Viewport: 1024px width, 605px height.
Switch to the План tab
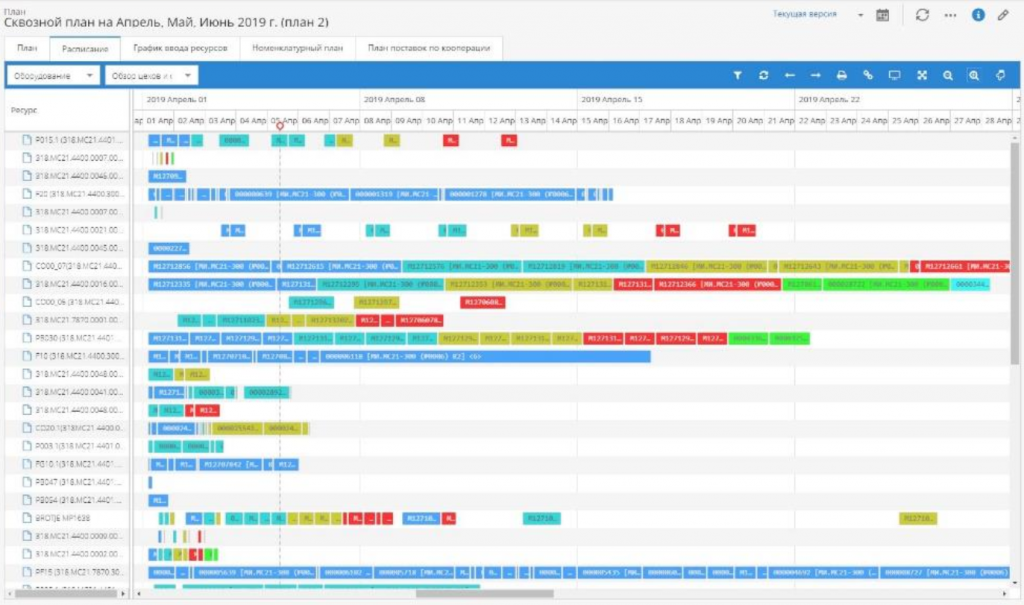[27, 48]
